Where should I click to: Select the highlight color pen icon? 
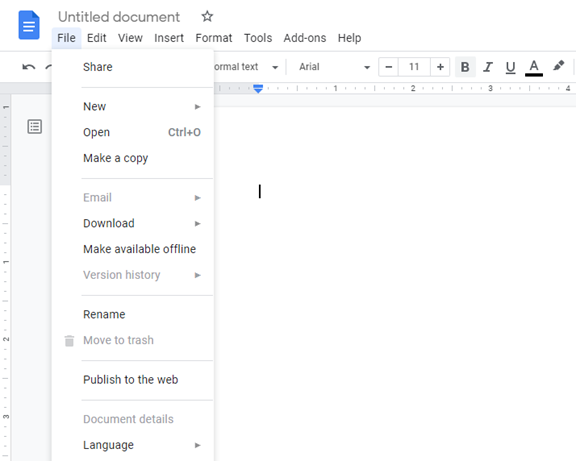559,66
